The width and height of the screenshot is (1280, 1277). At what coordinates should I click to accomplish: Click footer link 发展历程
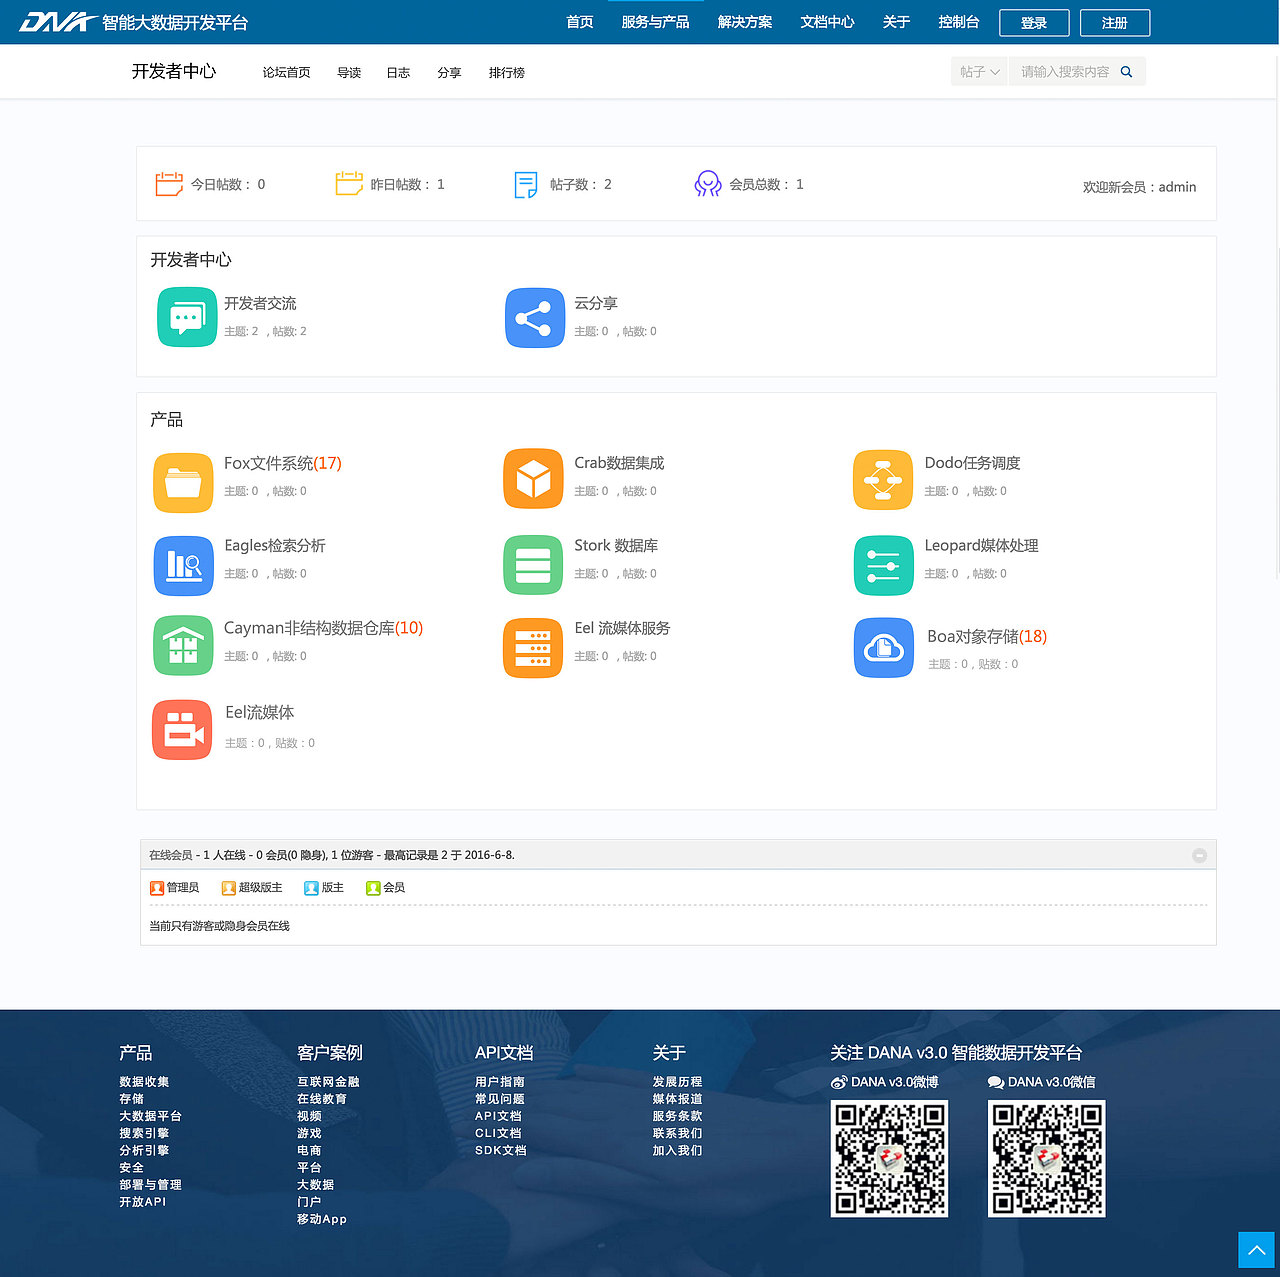coord(677,1082)
